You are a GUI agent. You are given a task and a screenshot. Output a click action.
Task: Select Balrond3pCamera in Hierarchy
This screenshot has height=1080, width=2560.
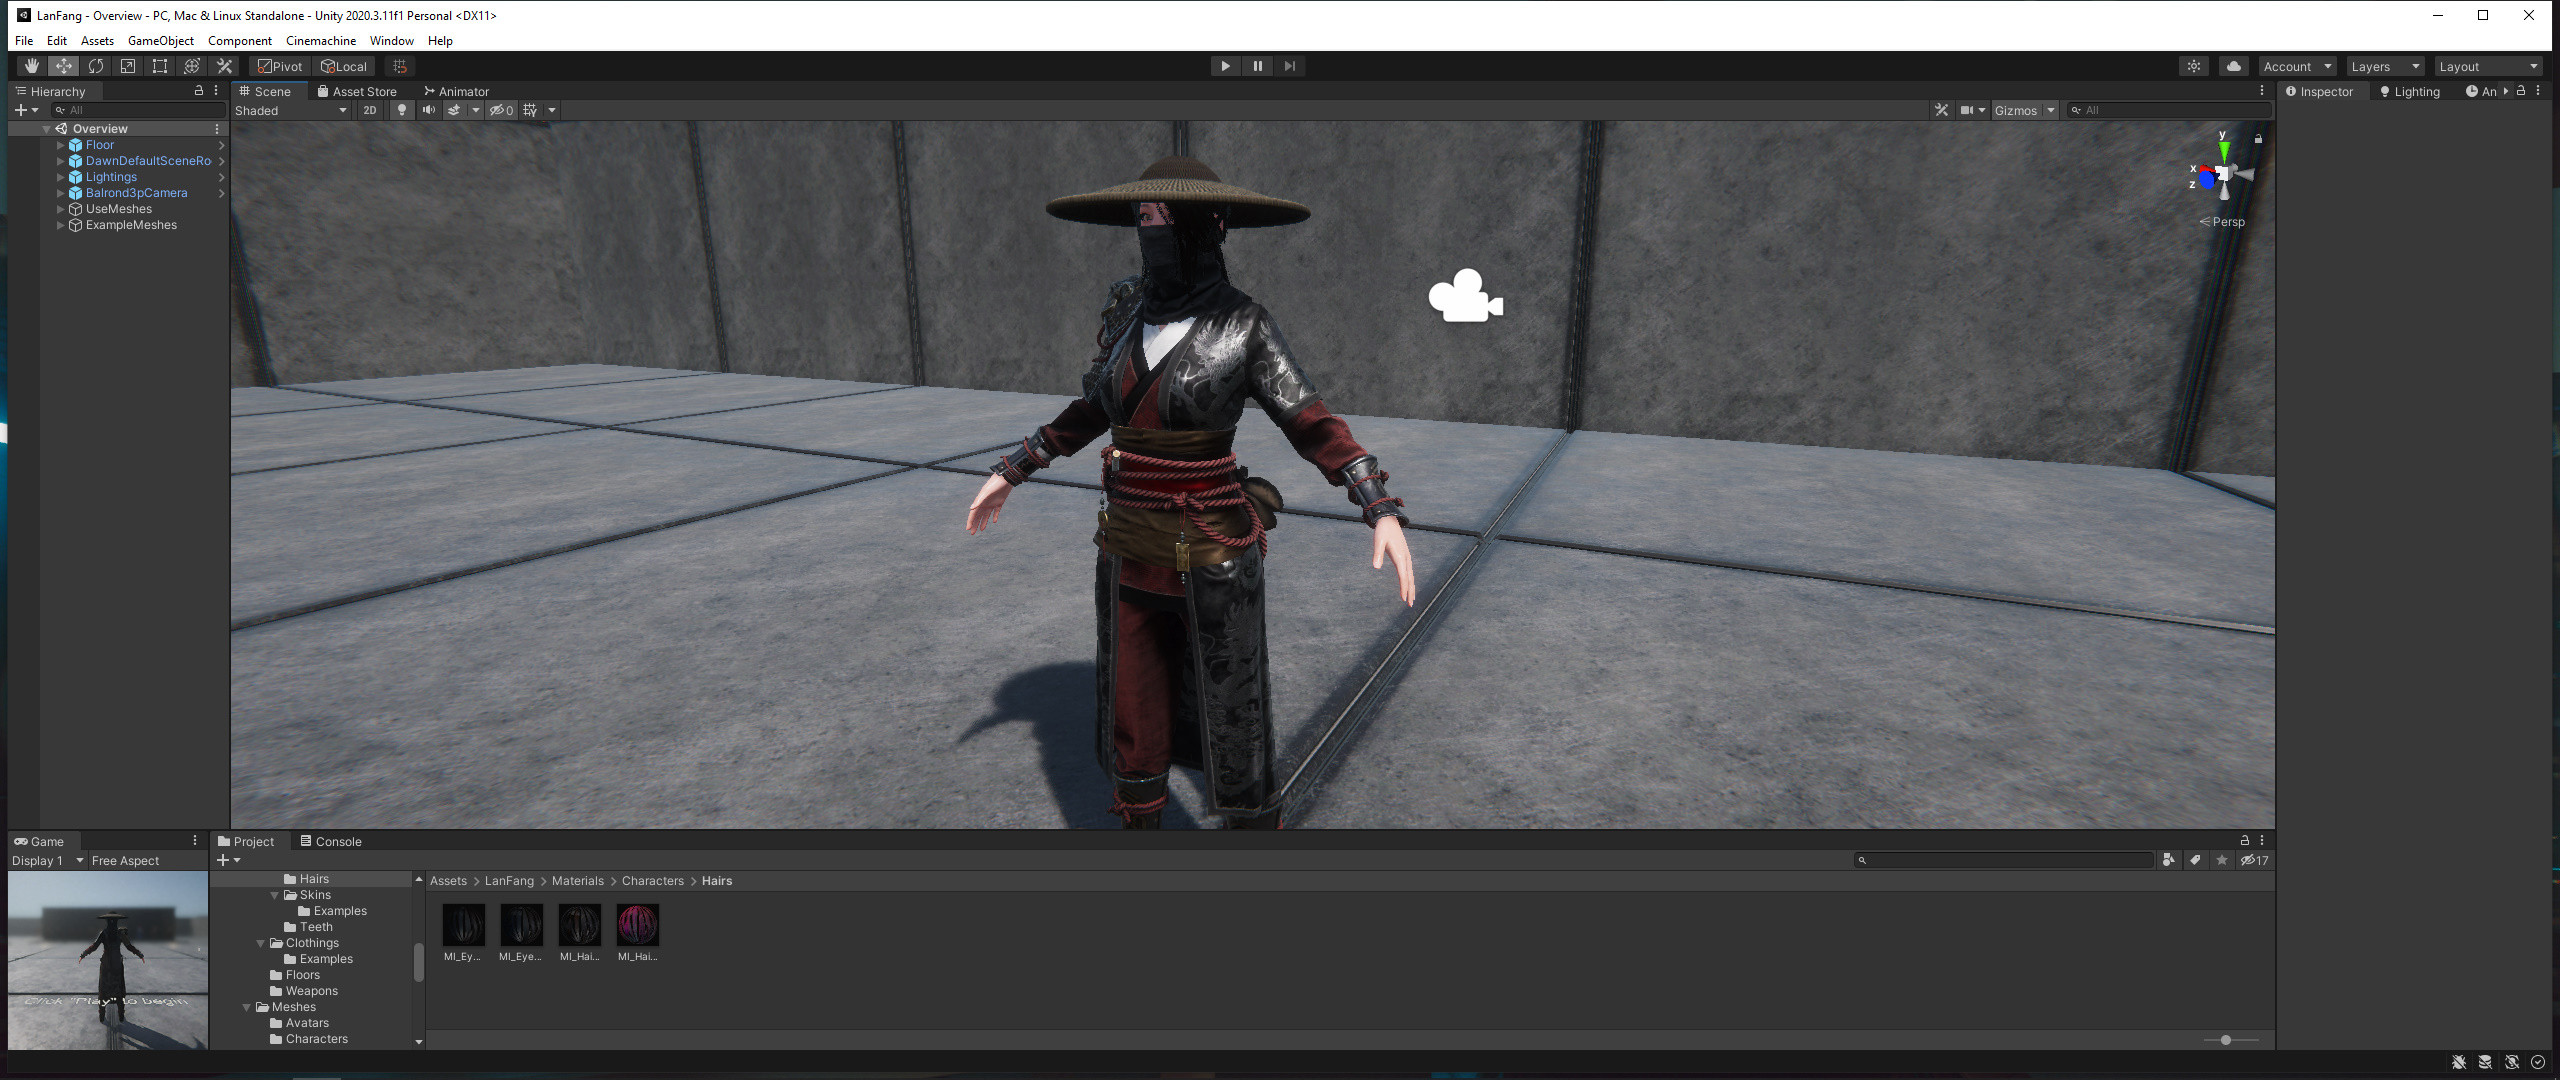[136, 193]
